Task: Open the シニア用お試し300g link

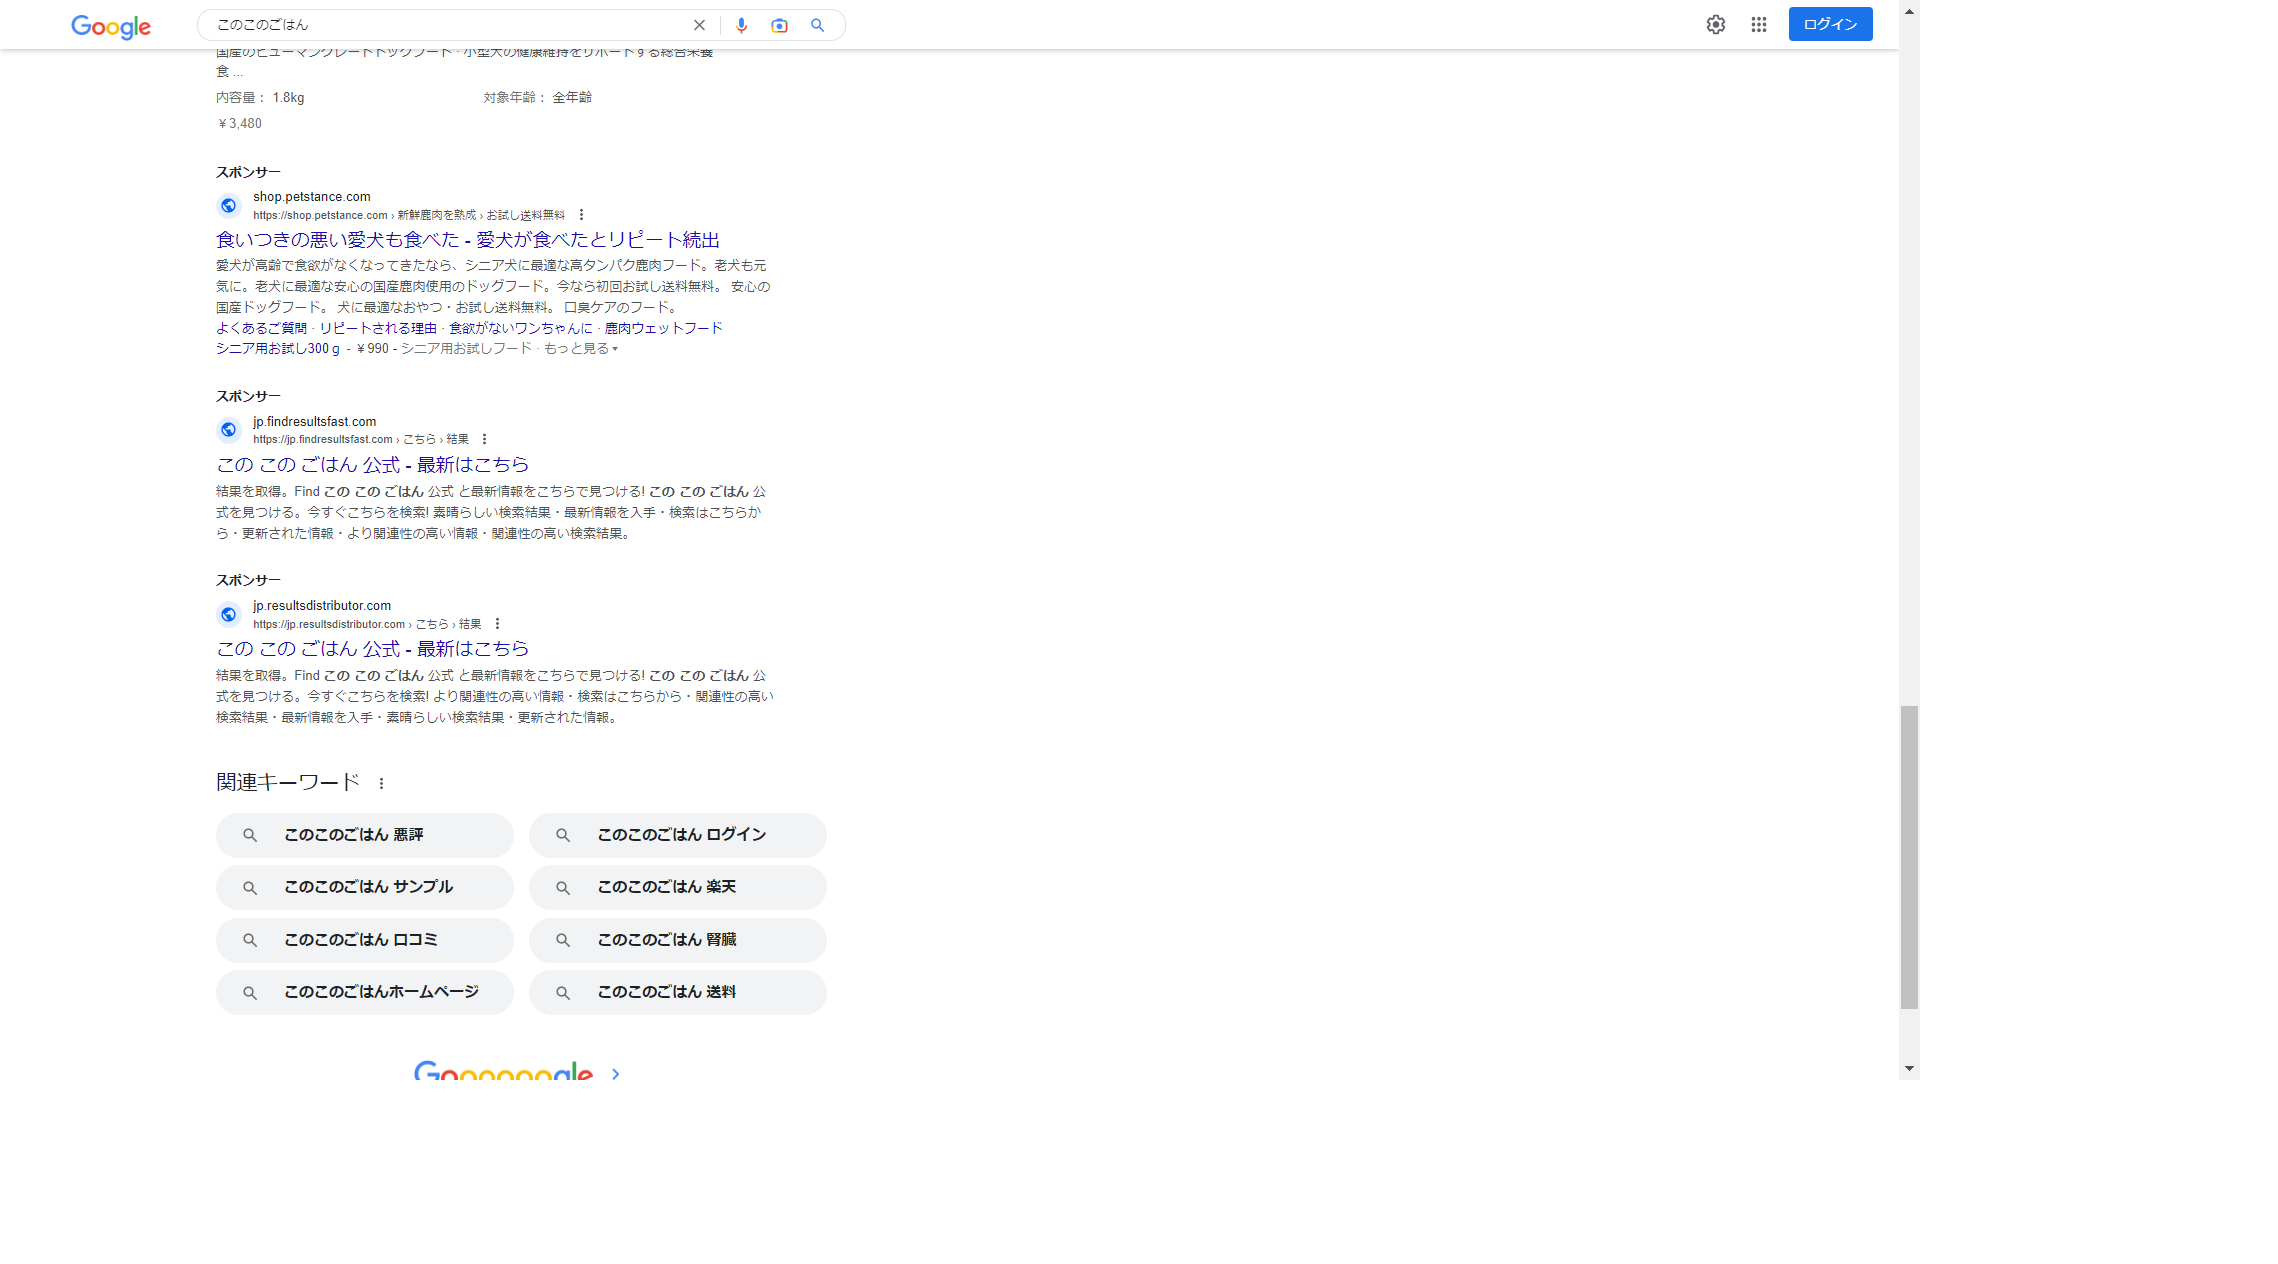Action: pyautogui.click(x=278, y=349)
